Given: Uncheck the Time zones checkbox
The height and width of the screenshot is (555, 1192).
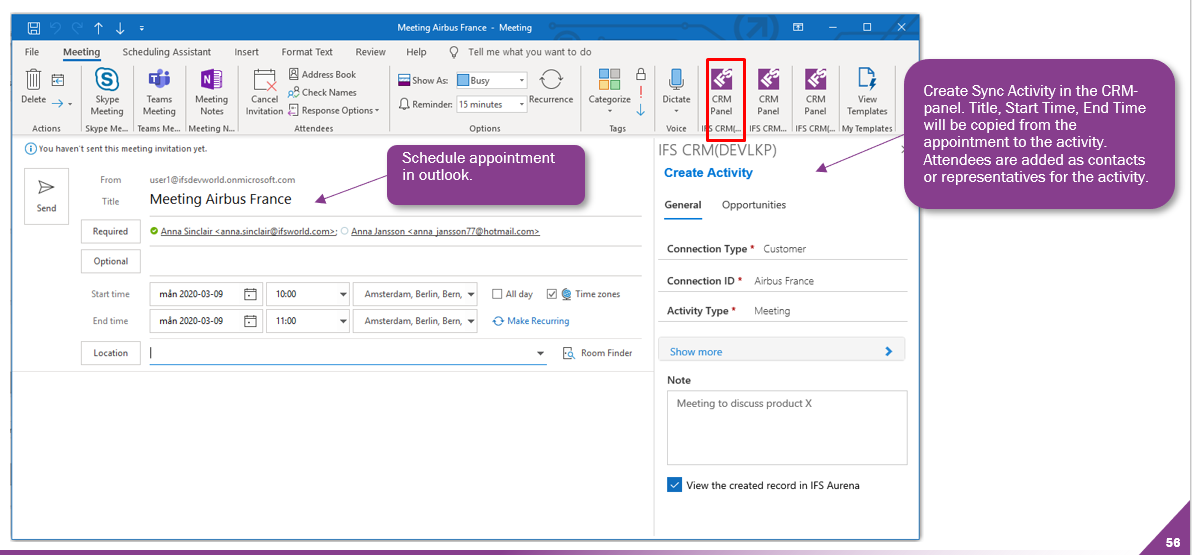Looking at the screenshot, I should (x=552, y=294).
